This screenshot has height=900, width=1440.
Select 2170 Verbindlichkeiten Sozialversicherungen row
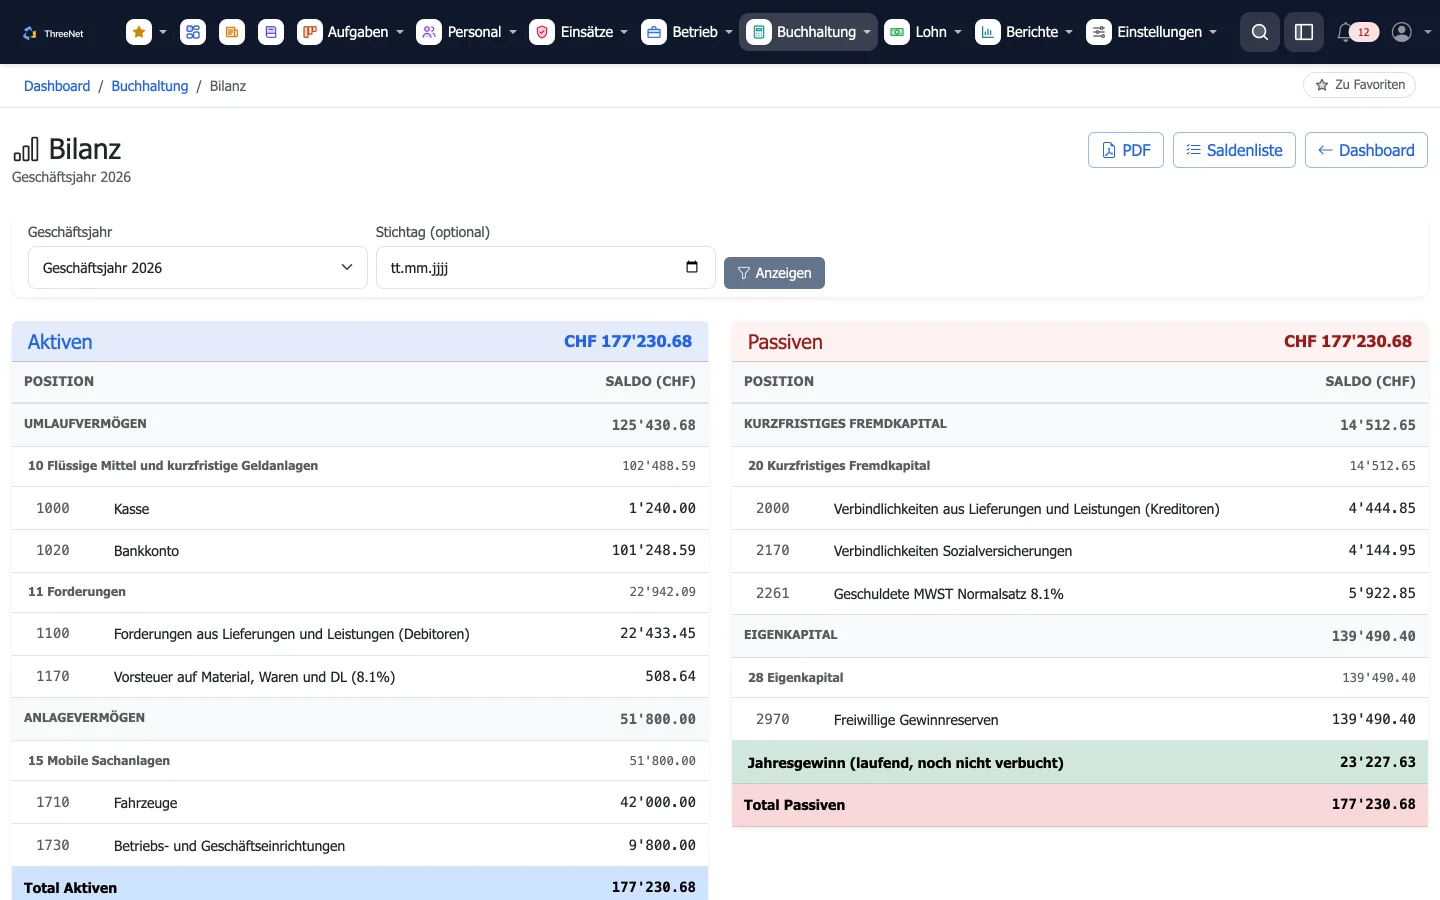coord(1080,551)
